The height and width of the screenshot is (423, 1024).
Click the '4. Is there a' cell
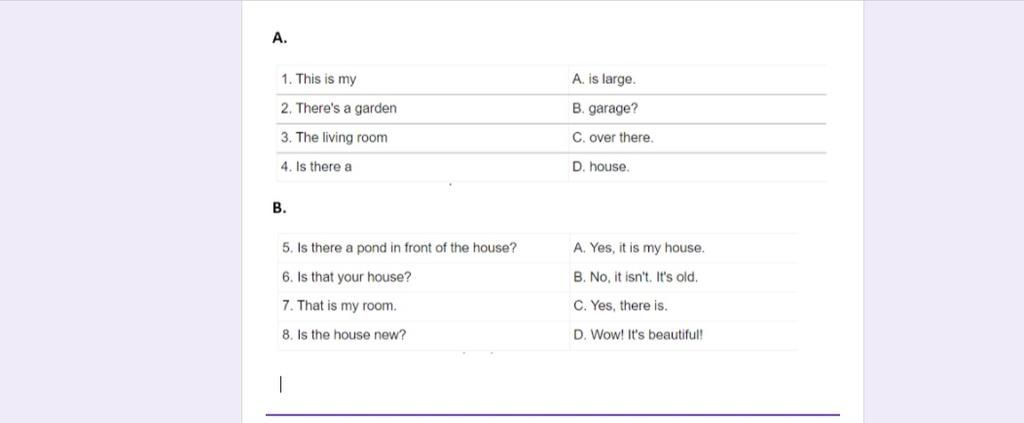pyautogui.click(x=423, y=167)
